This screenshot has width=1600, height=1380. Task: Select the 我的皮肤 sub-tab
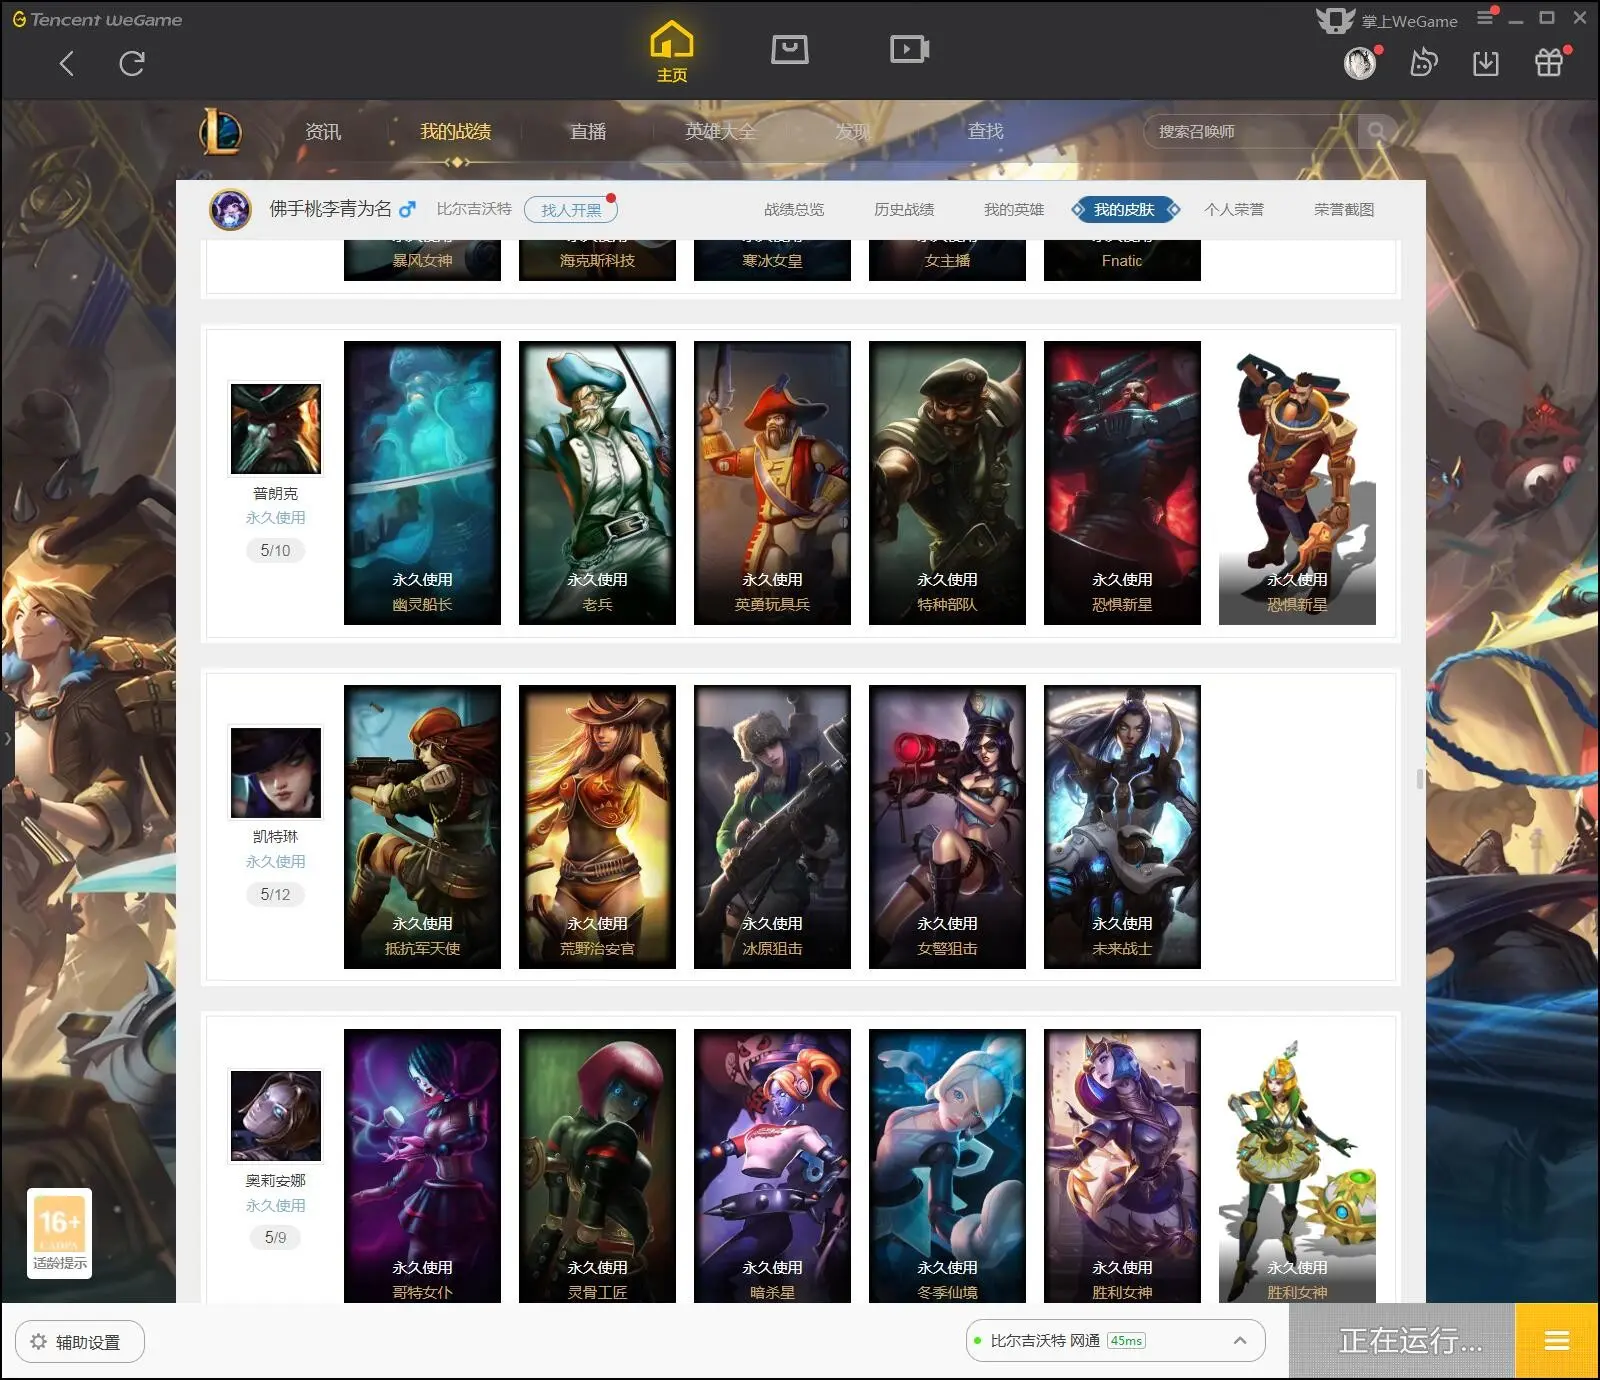(x=1125, y=210)
